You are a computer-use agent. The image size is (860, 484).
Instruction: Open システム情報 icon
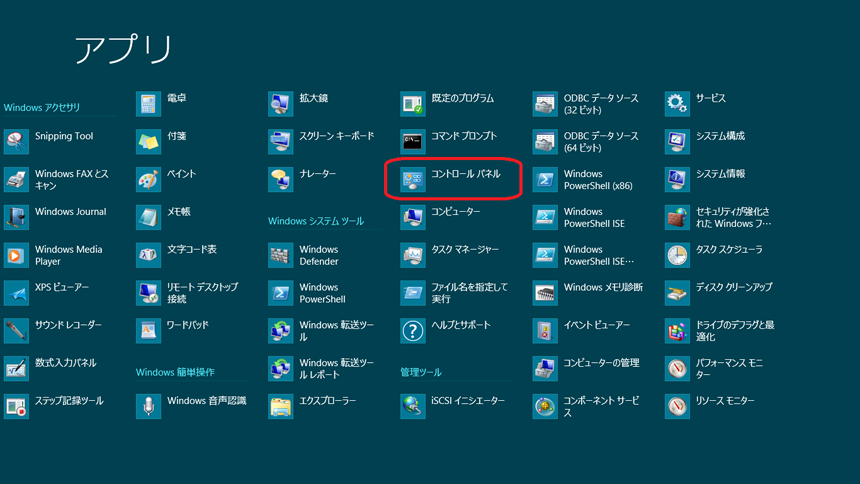[x=677, y=179]
